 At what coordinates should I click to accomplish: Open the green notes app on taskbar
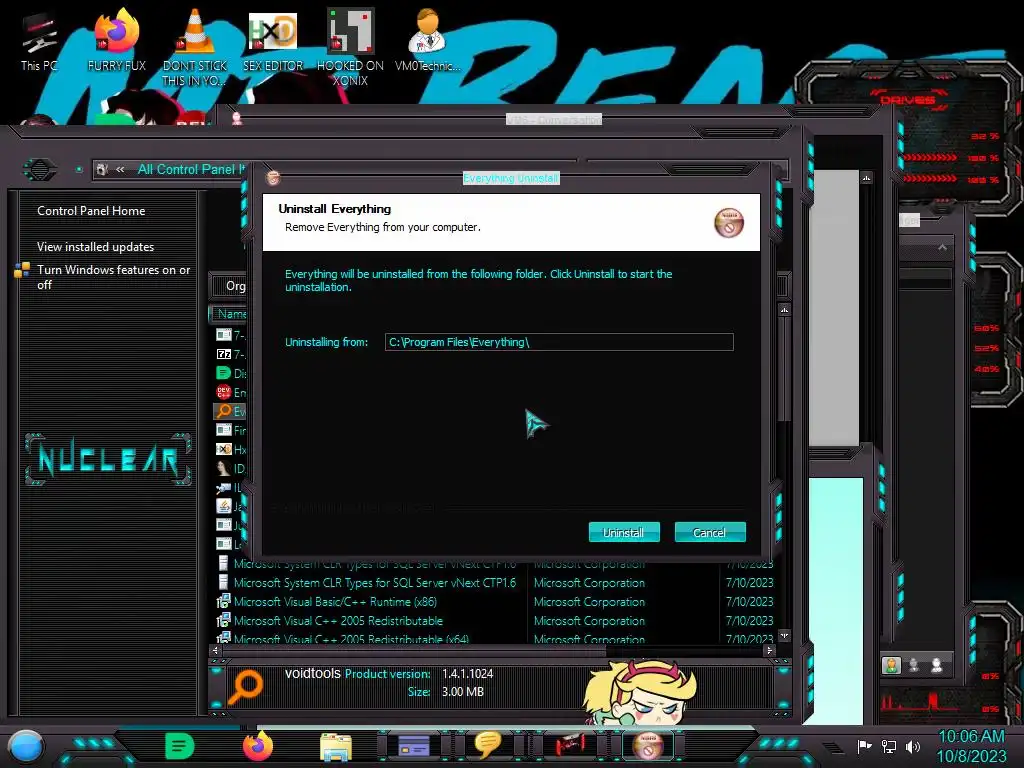(x=180, y=746)
